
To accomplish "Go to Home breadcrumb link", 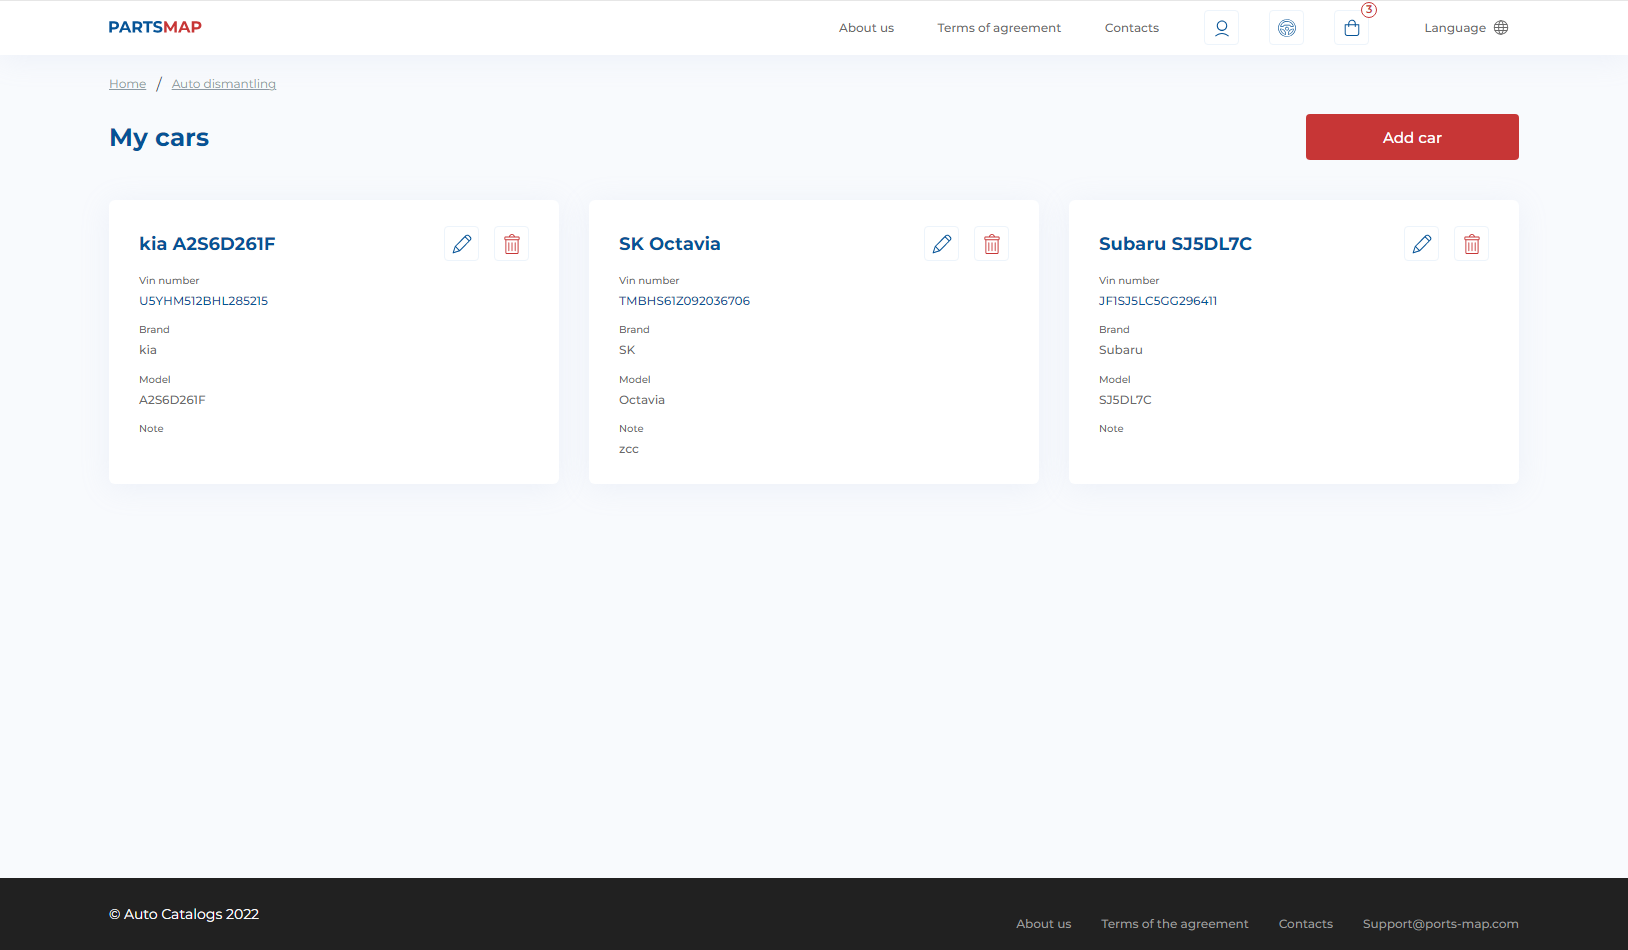I will (x=127, y=84).
